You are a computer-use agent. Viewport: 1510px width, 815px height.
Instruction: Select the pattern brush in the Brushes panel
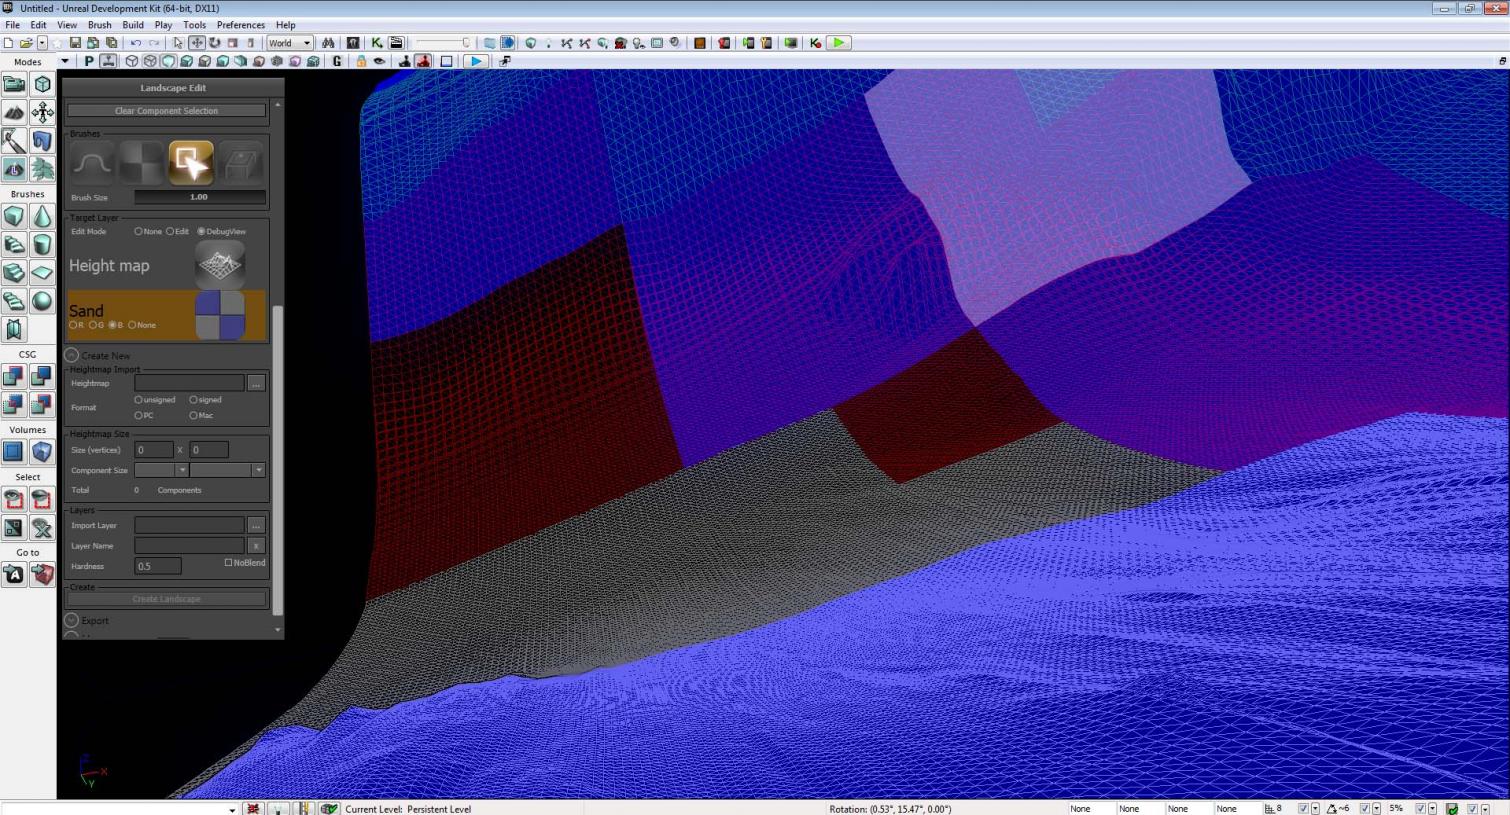[x=141, y=163]
